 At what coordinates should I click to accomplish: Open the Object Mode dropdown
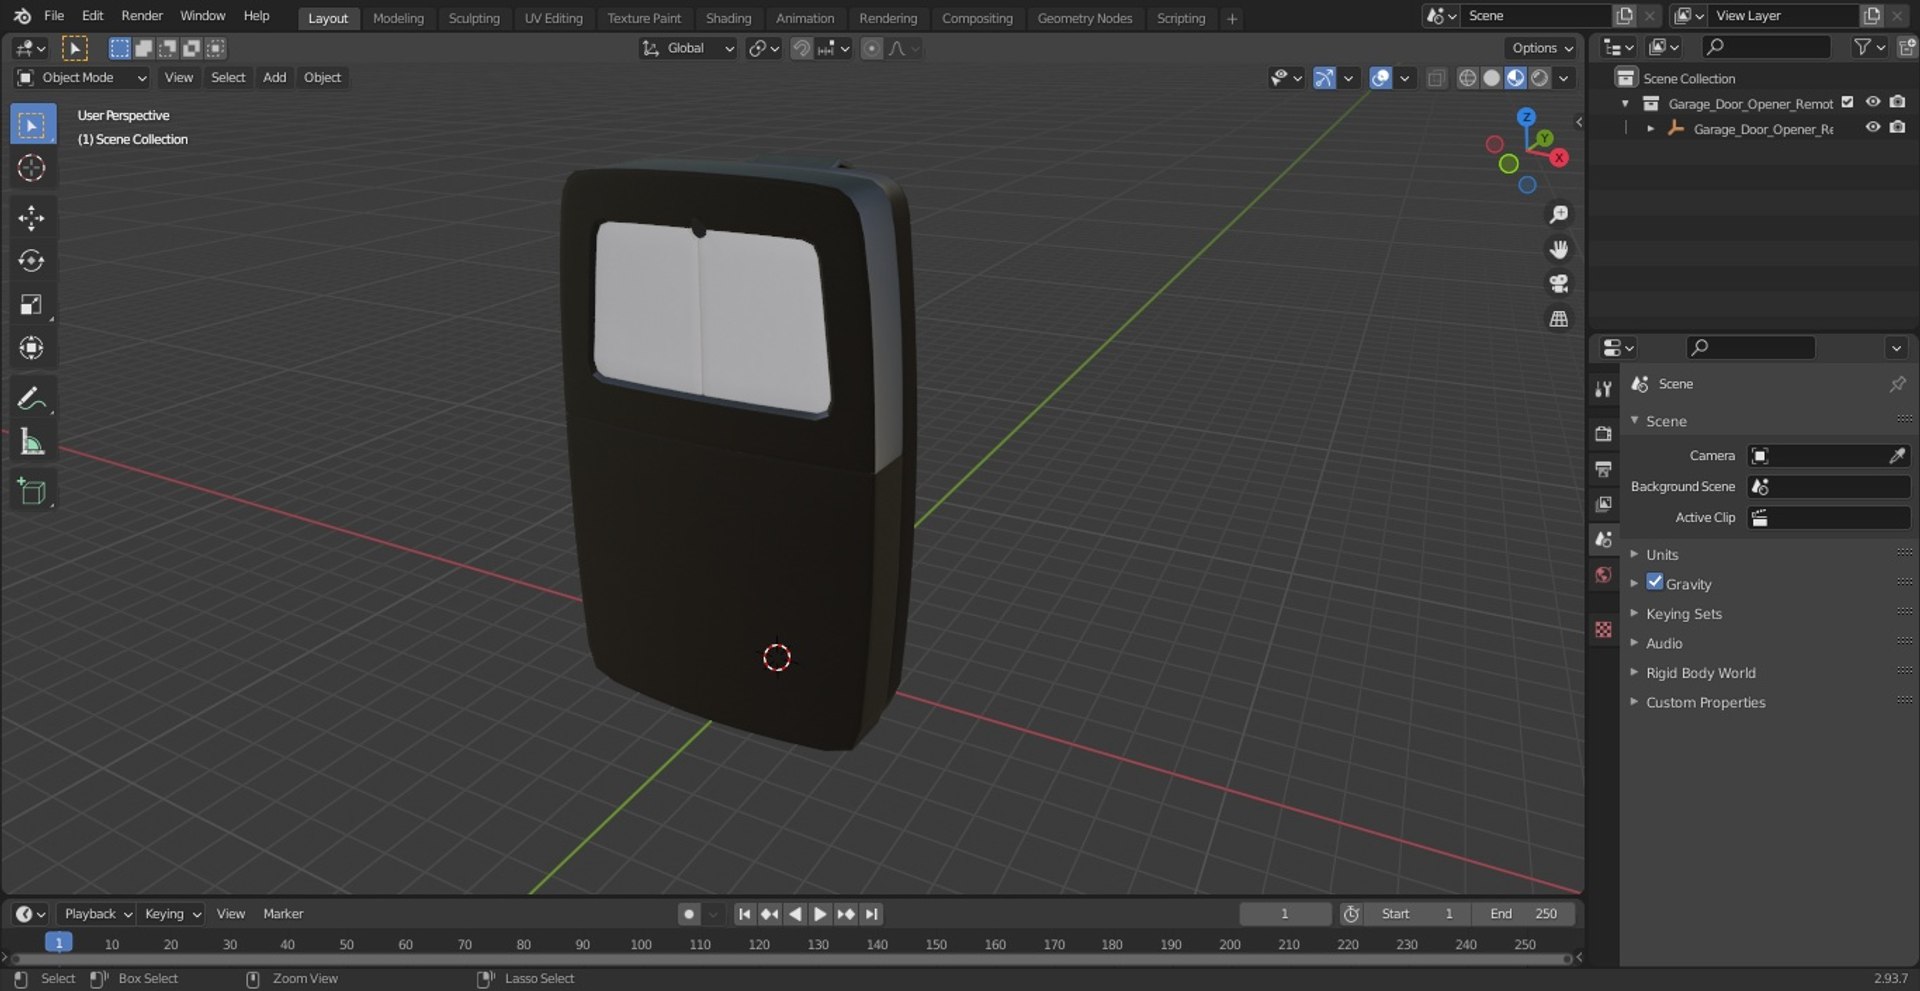(82, 78)
